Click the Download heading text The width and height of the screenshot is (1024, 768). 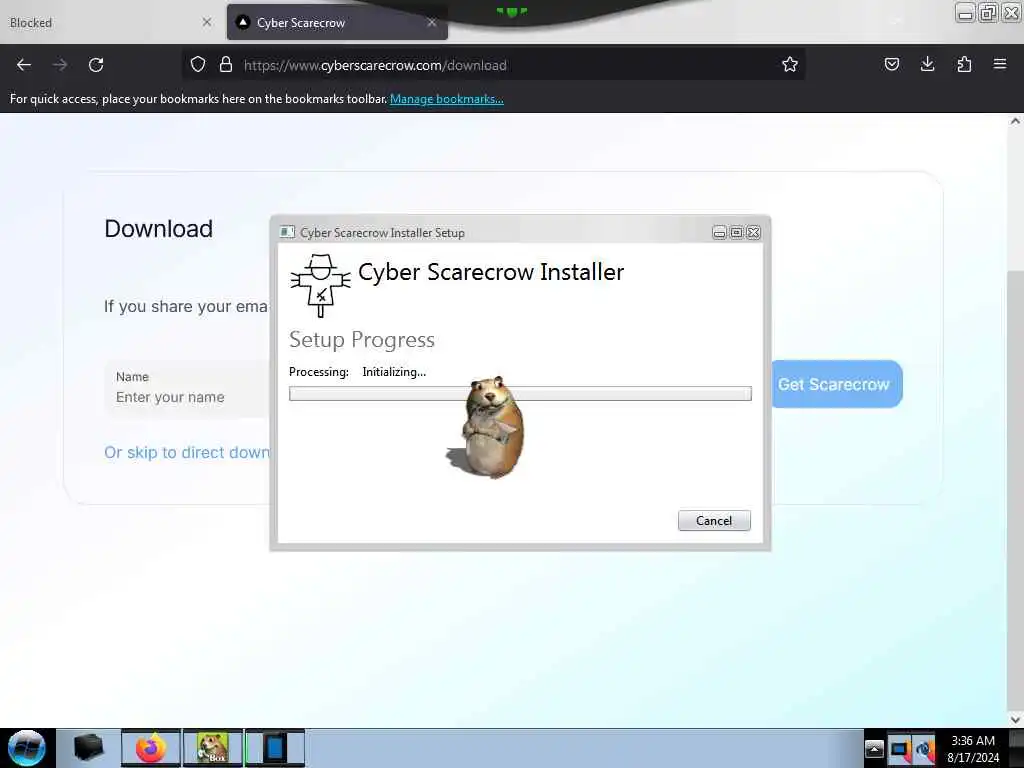[159, 229]
